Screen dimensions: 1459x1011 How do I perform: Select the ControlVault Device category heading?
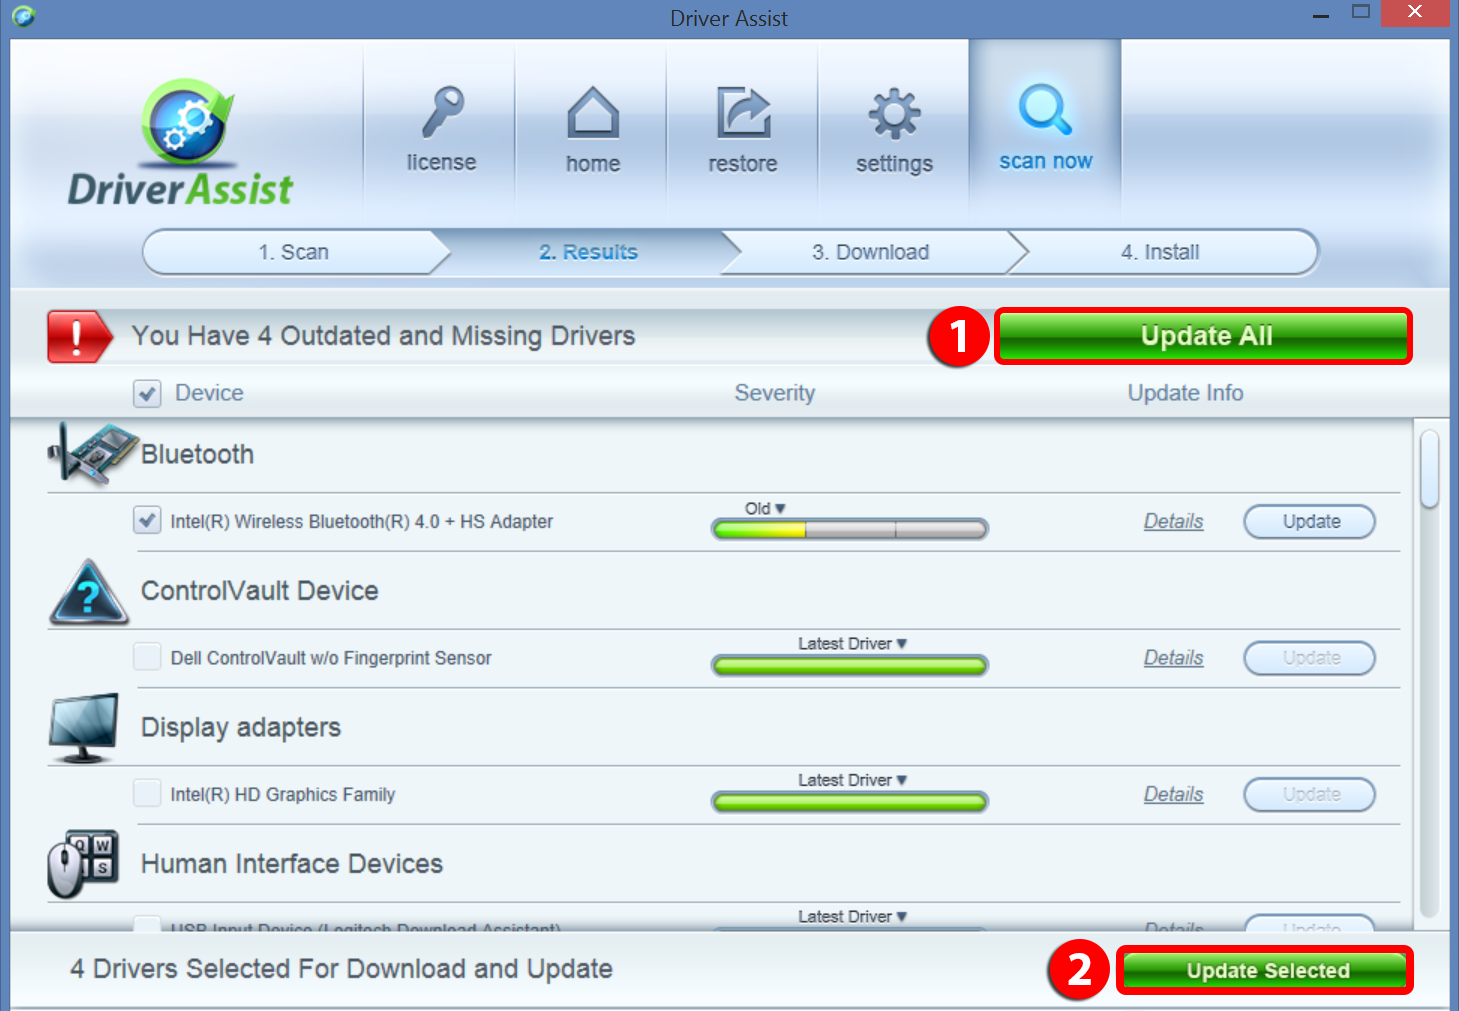point(260,591)
